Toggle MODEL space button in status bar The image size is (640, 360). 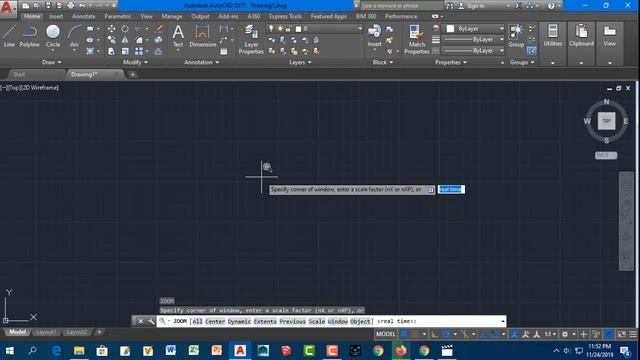click(385, 334)
